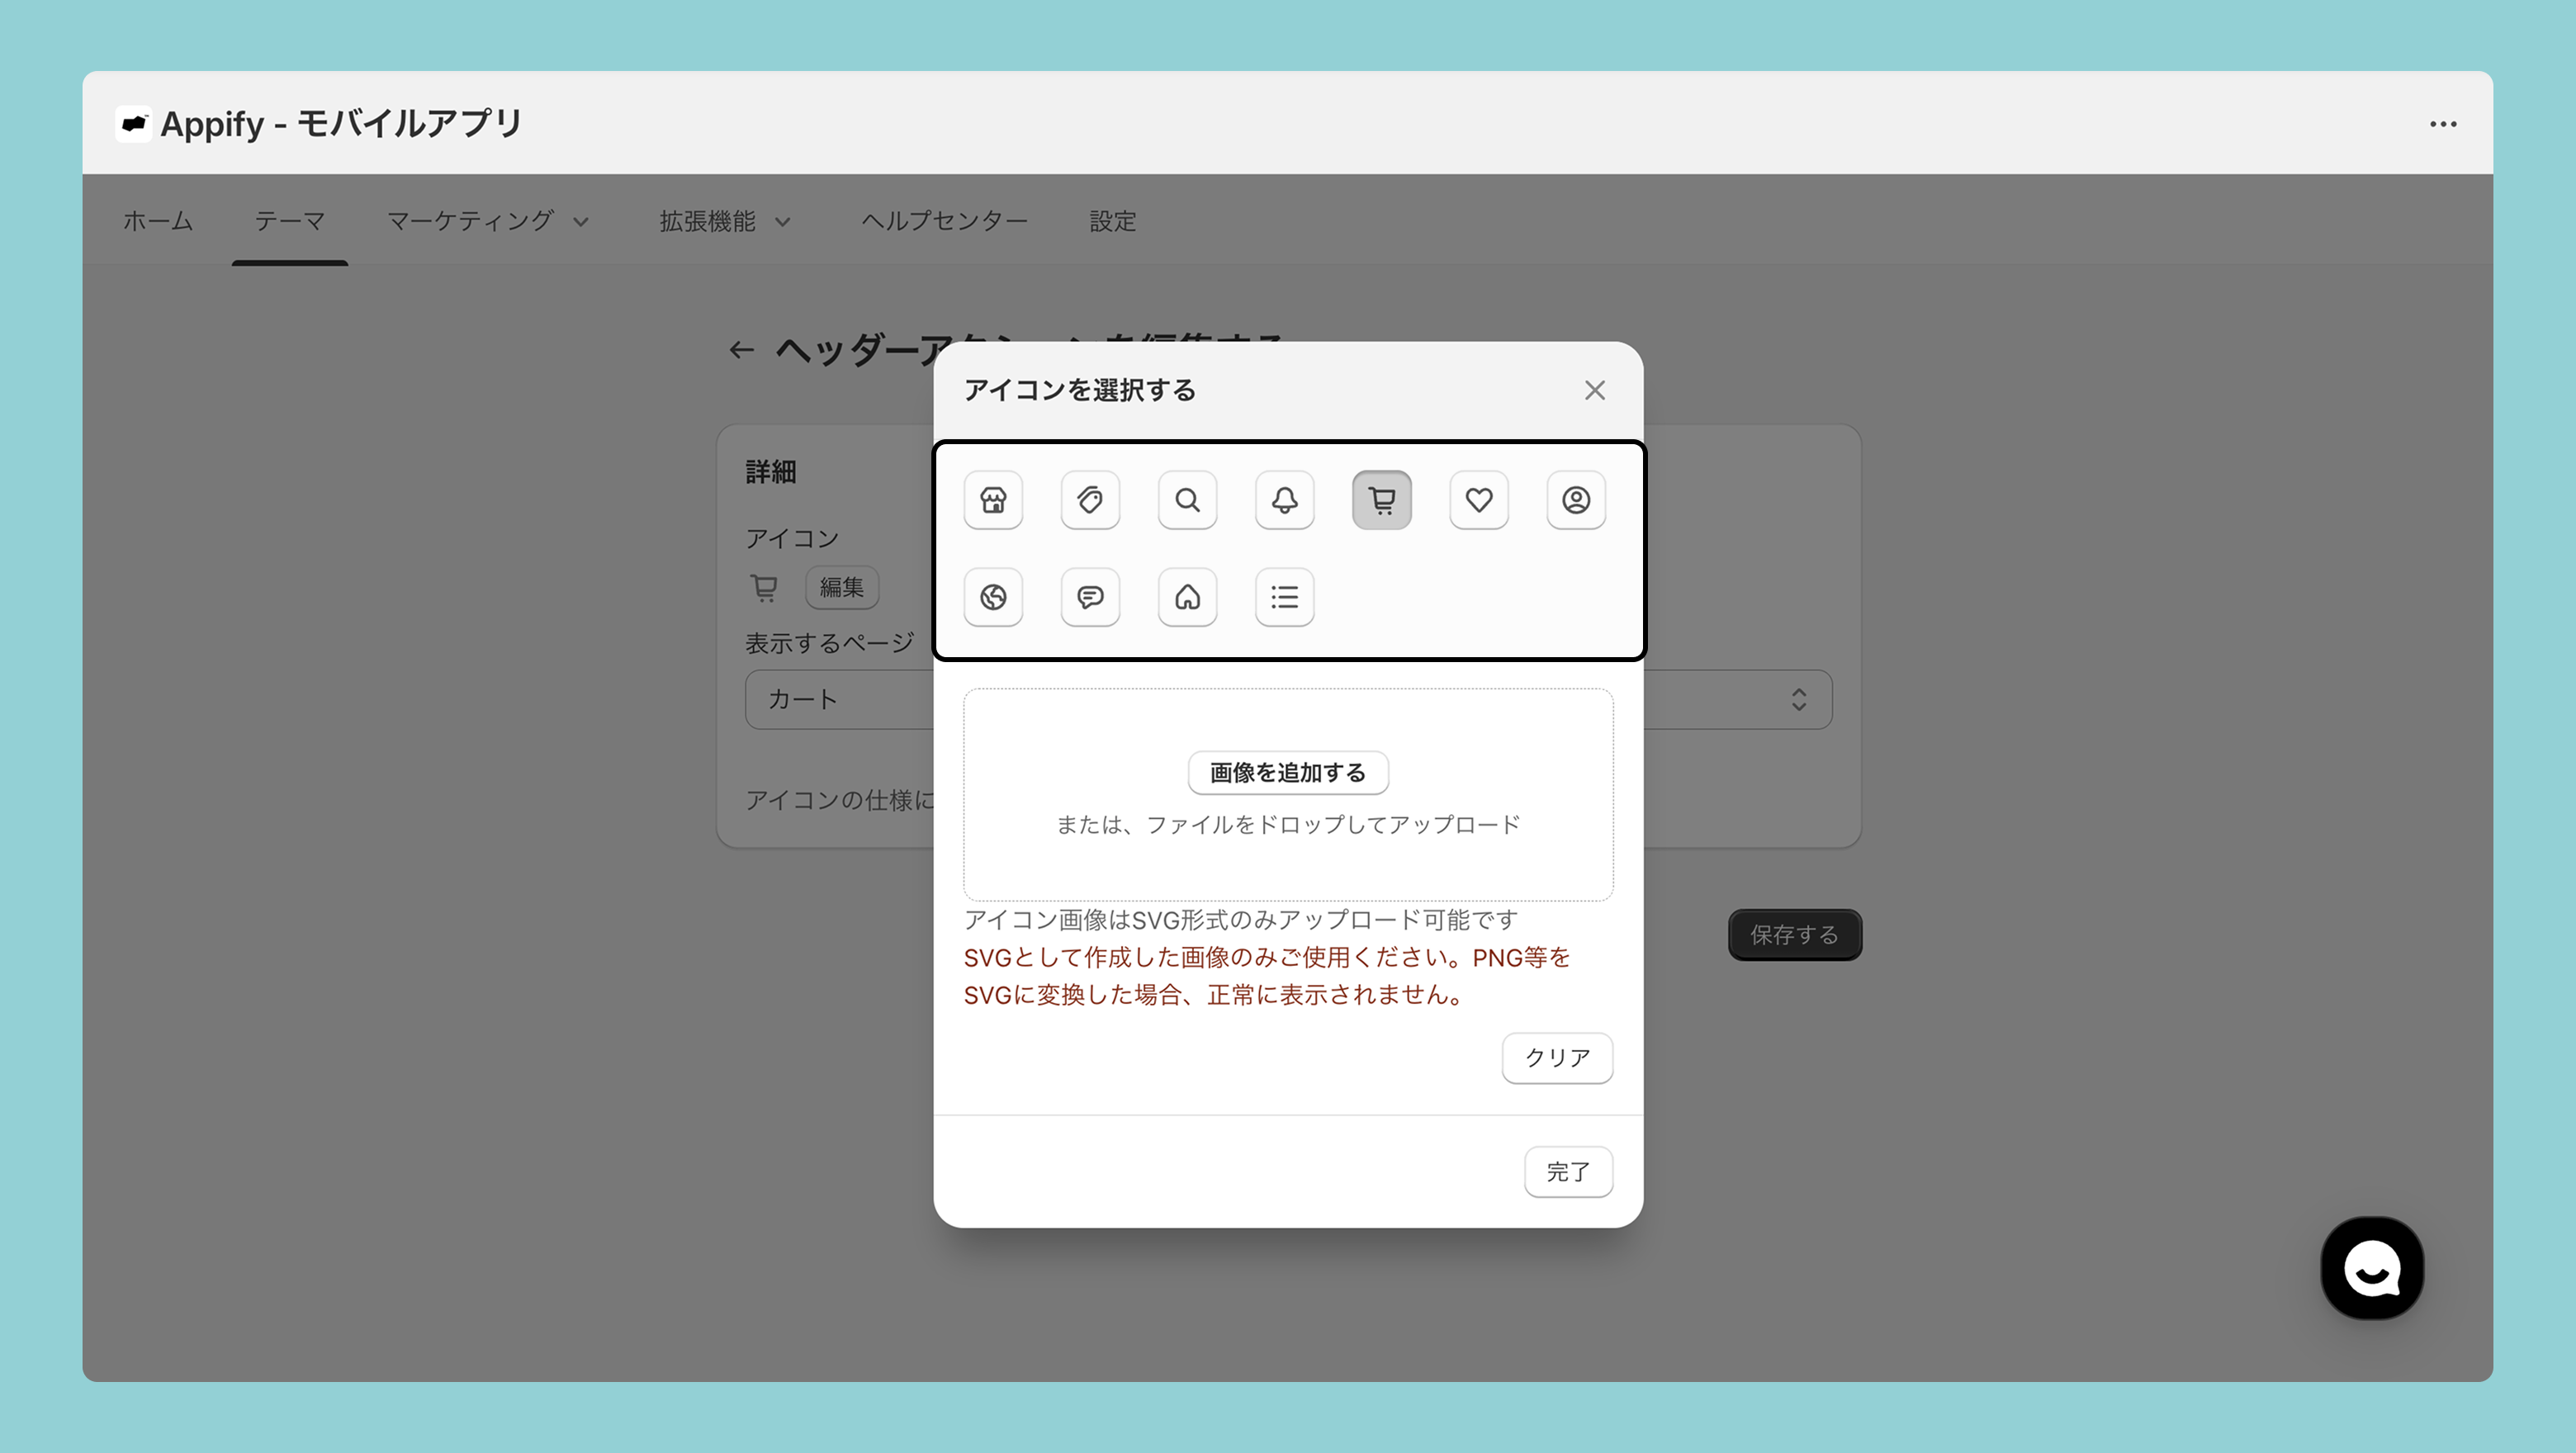Screen dimensions: 2576x1453
Task: Expand the 拡張機能 menu
Action: coord(724,221)
